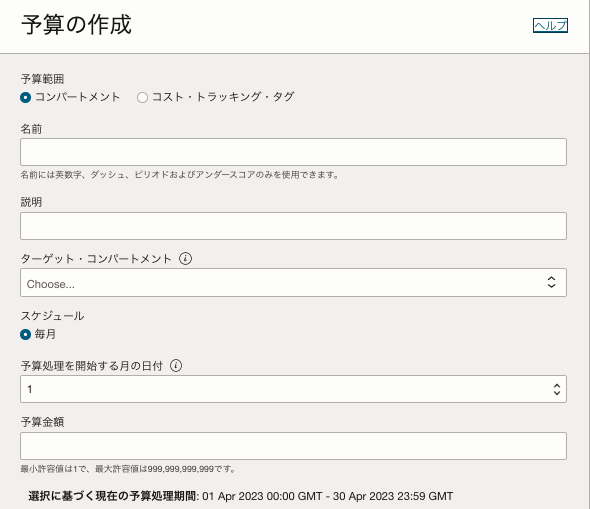590x509 pixels.
Task: Open the ヘルプ help link
Action: coord(550,26)
